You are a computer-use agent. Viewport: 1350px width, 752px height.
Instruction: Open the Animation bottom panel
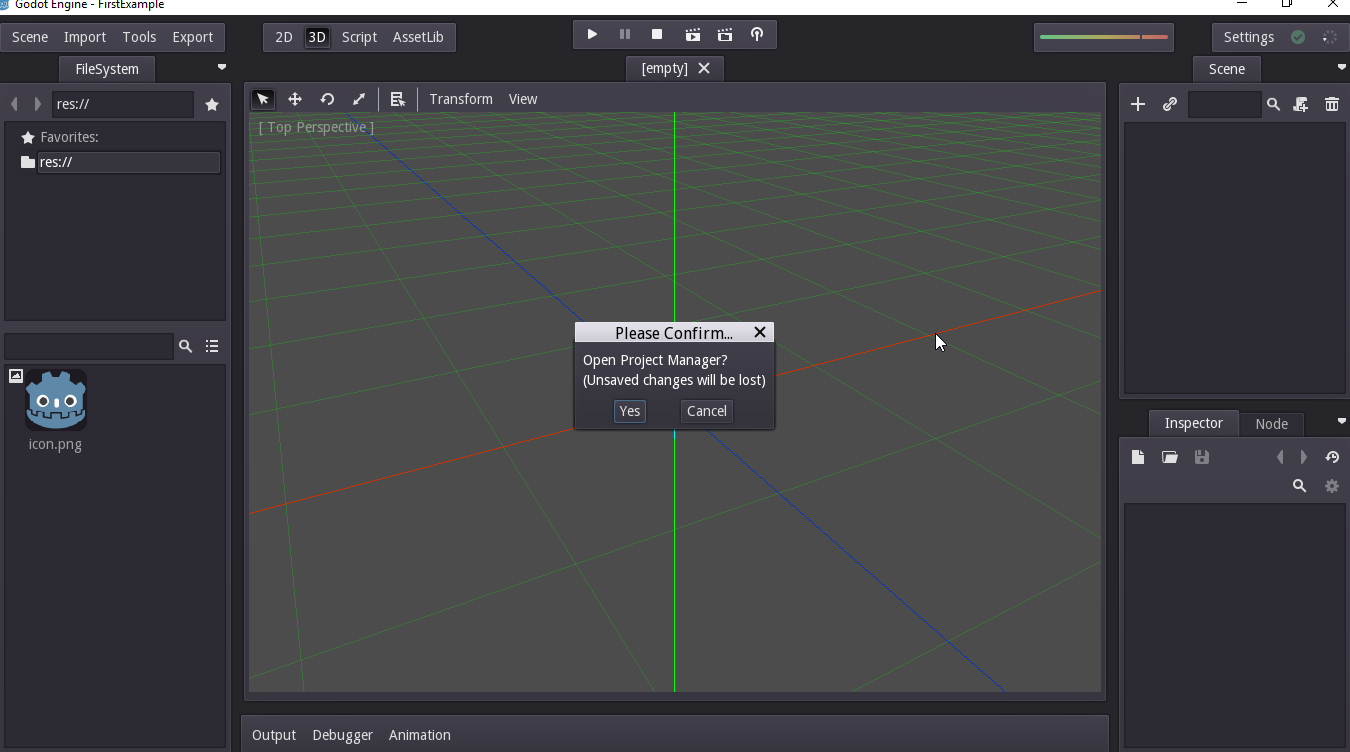click(420, 735)
